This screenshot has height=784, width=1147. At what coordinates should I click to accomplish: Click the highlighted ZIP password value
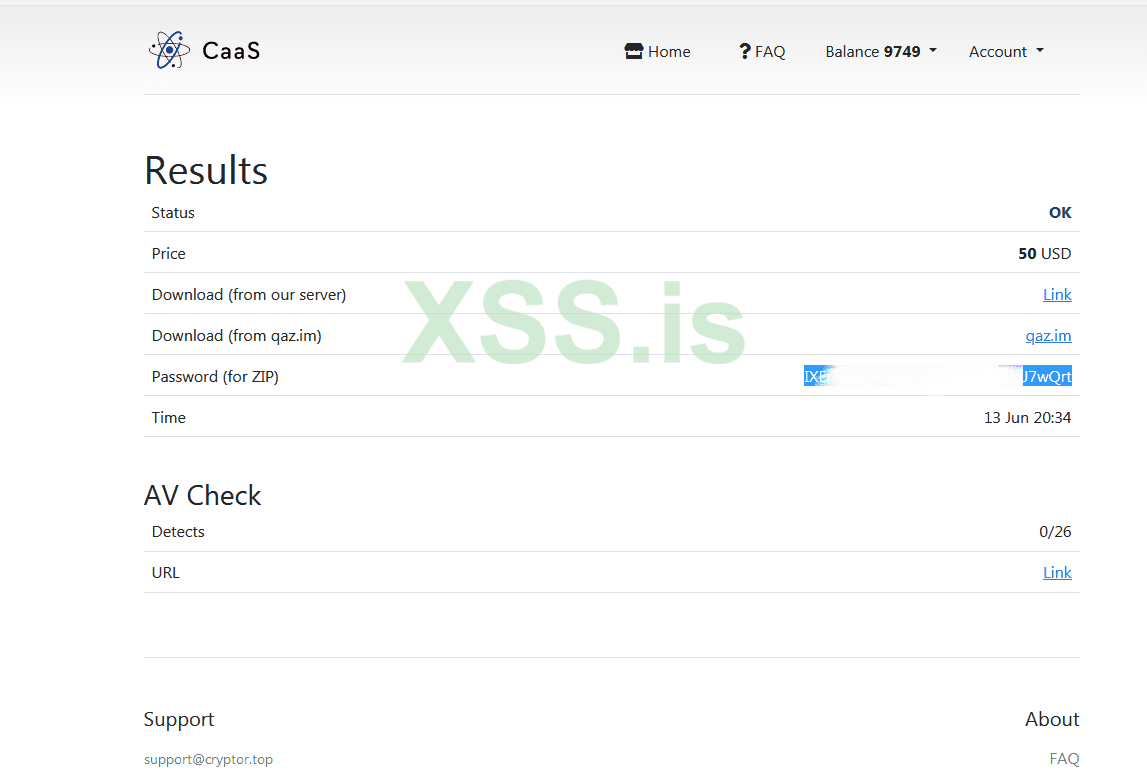(x=938, y=376)
